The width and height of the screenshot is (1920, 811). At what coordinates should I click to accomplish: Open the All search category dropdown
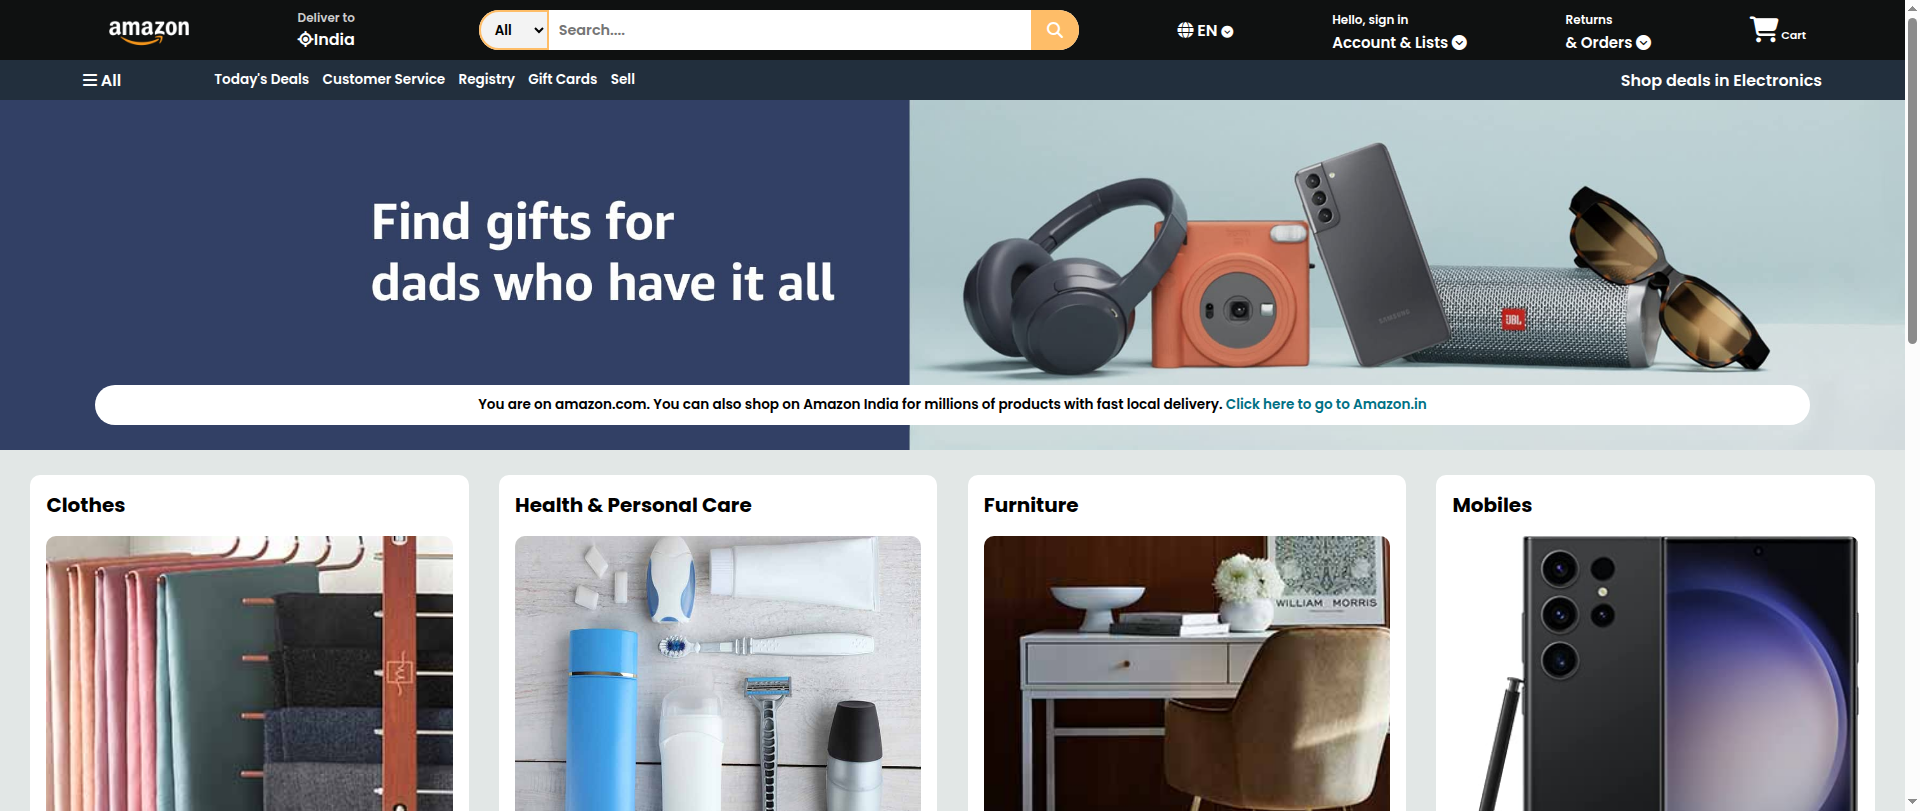[516, 30]
